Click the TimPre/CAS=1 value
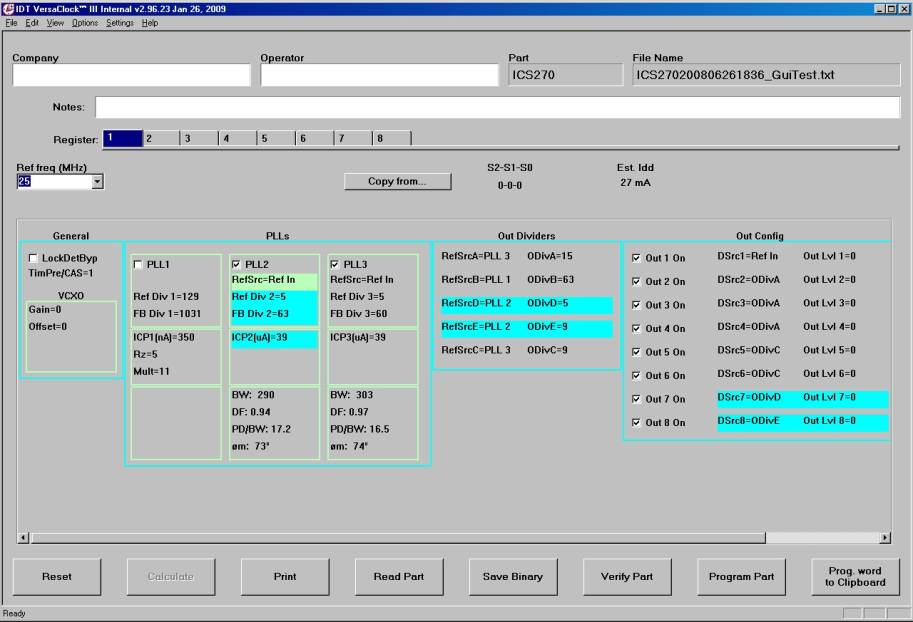This screenshot has height=622, width=913. 61,273
